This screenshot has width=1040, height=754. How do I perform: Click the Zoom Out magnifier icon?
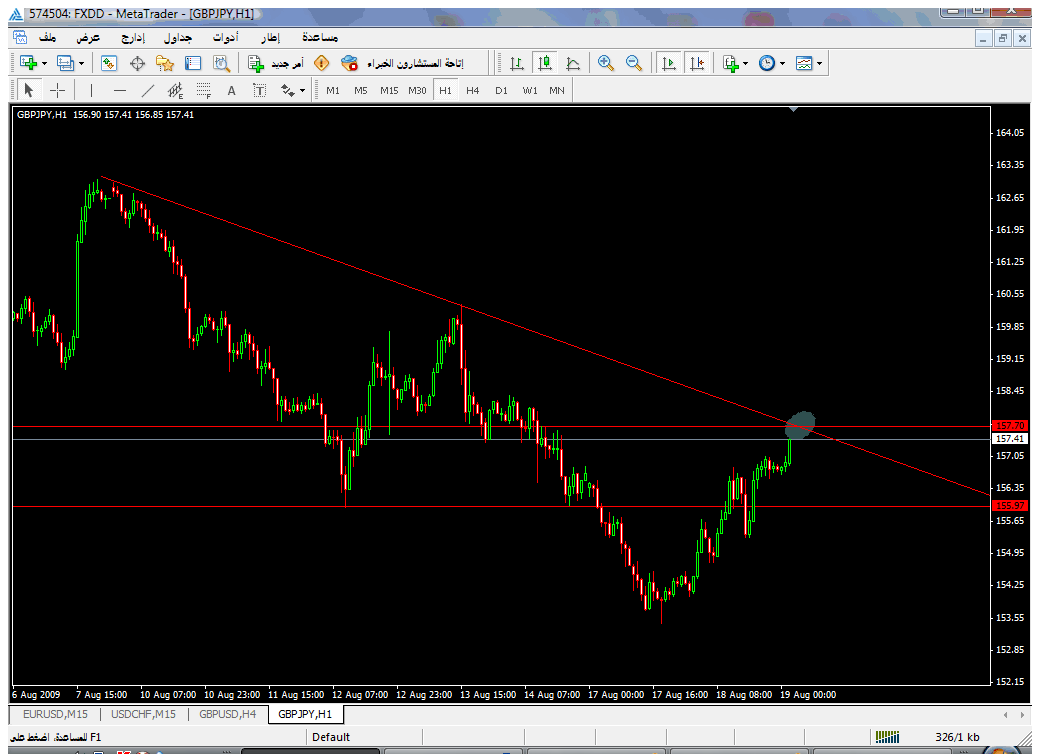[x=633, y=63]
